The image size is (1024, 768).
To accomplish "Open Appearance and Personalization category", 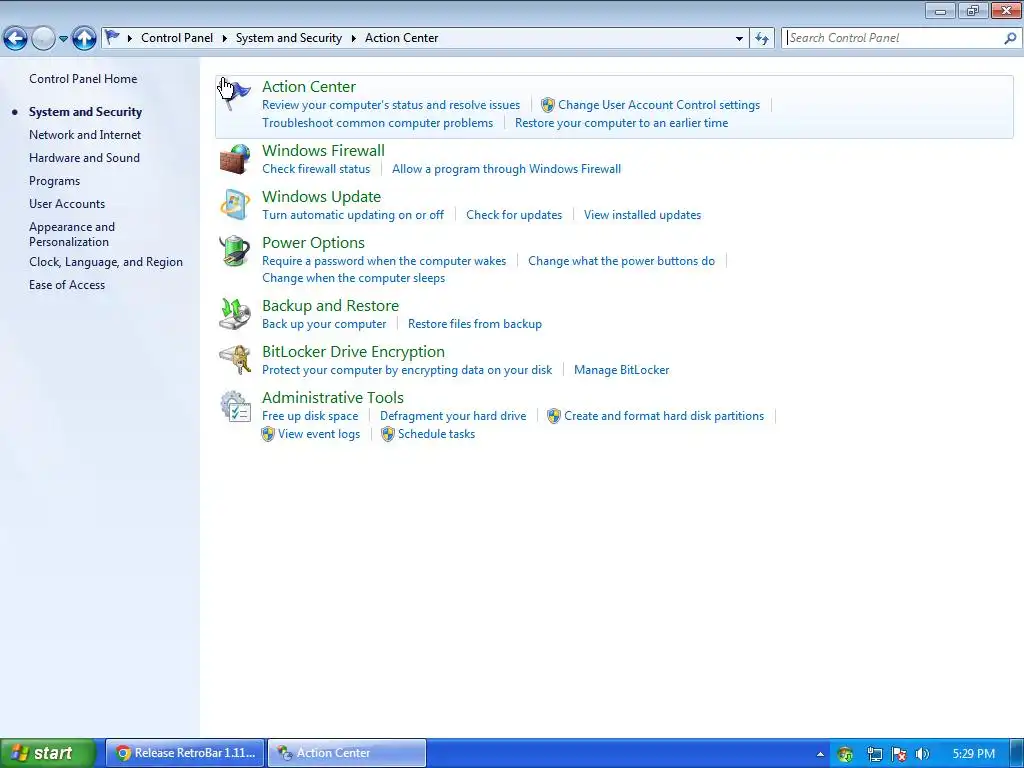I will 72,234.
